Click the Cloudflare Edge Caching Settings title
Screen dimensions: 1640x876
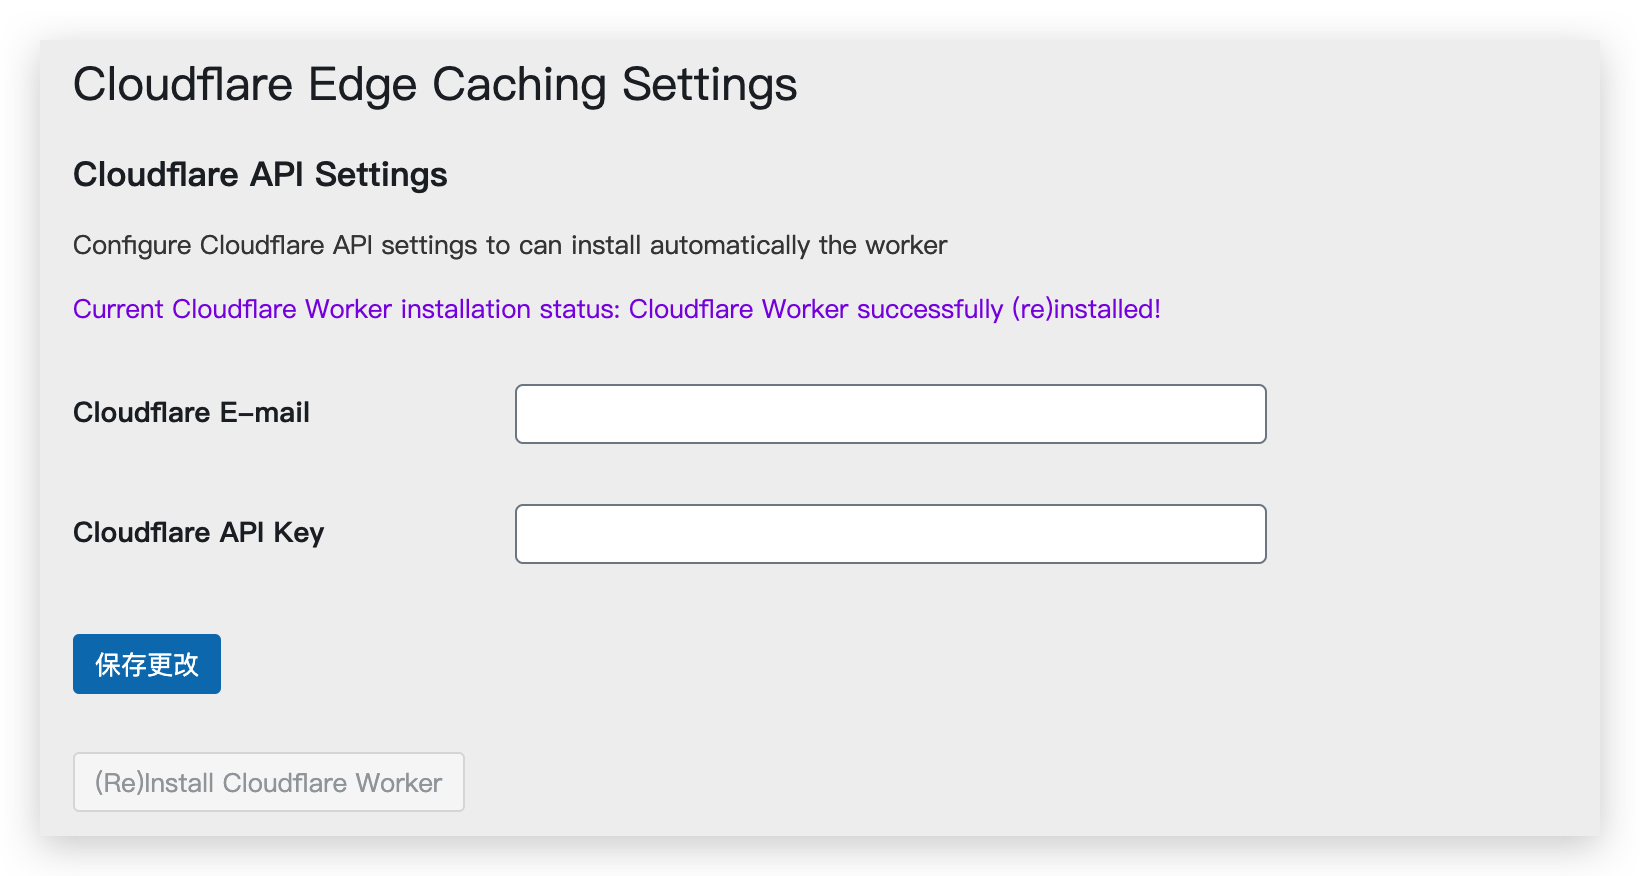pyautogui.click(x=435, y=84)
